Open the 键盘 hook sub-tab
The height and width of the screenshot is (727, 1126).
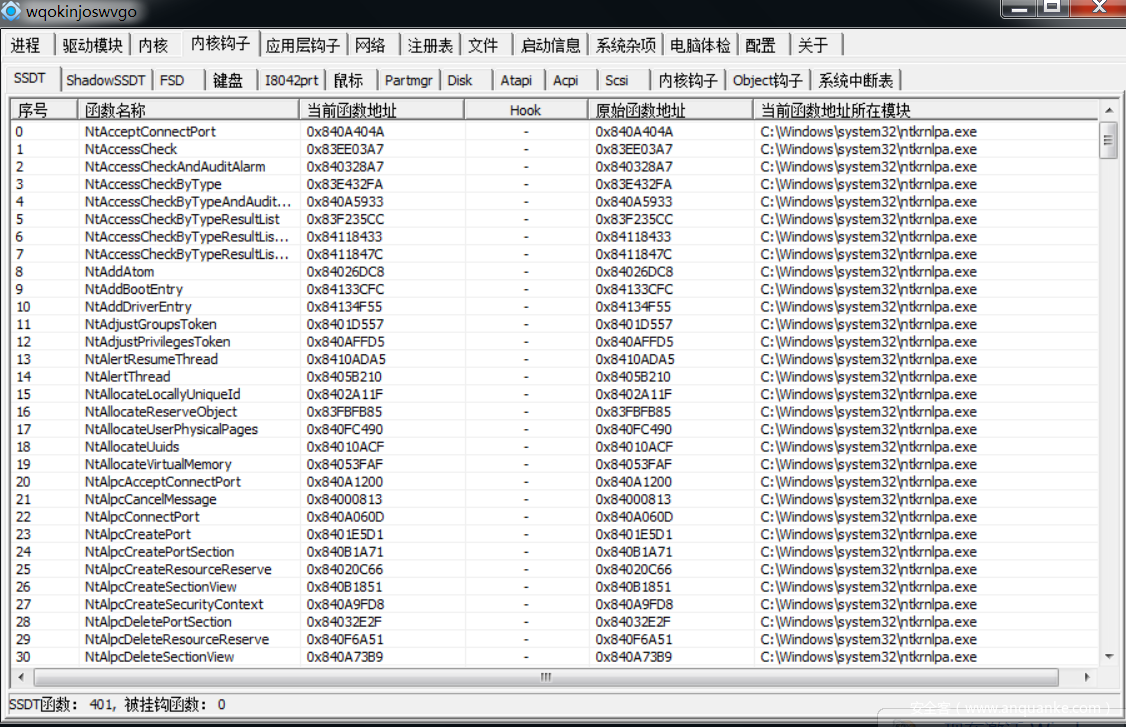click(228, 80)
